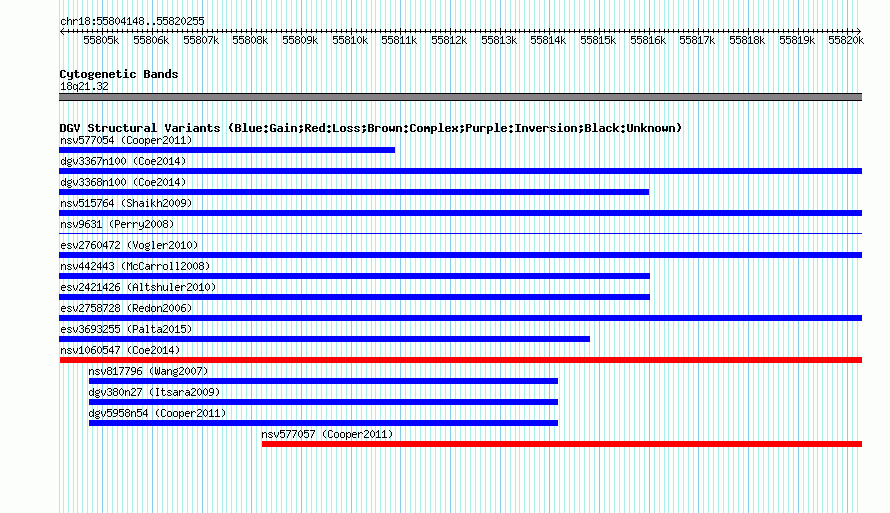This screenshot has width=890, height=513.
Task: Click the chr18:55804148..55820255 coordinates text
Action: (132, 21)
